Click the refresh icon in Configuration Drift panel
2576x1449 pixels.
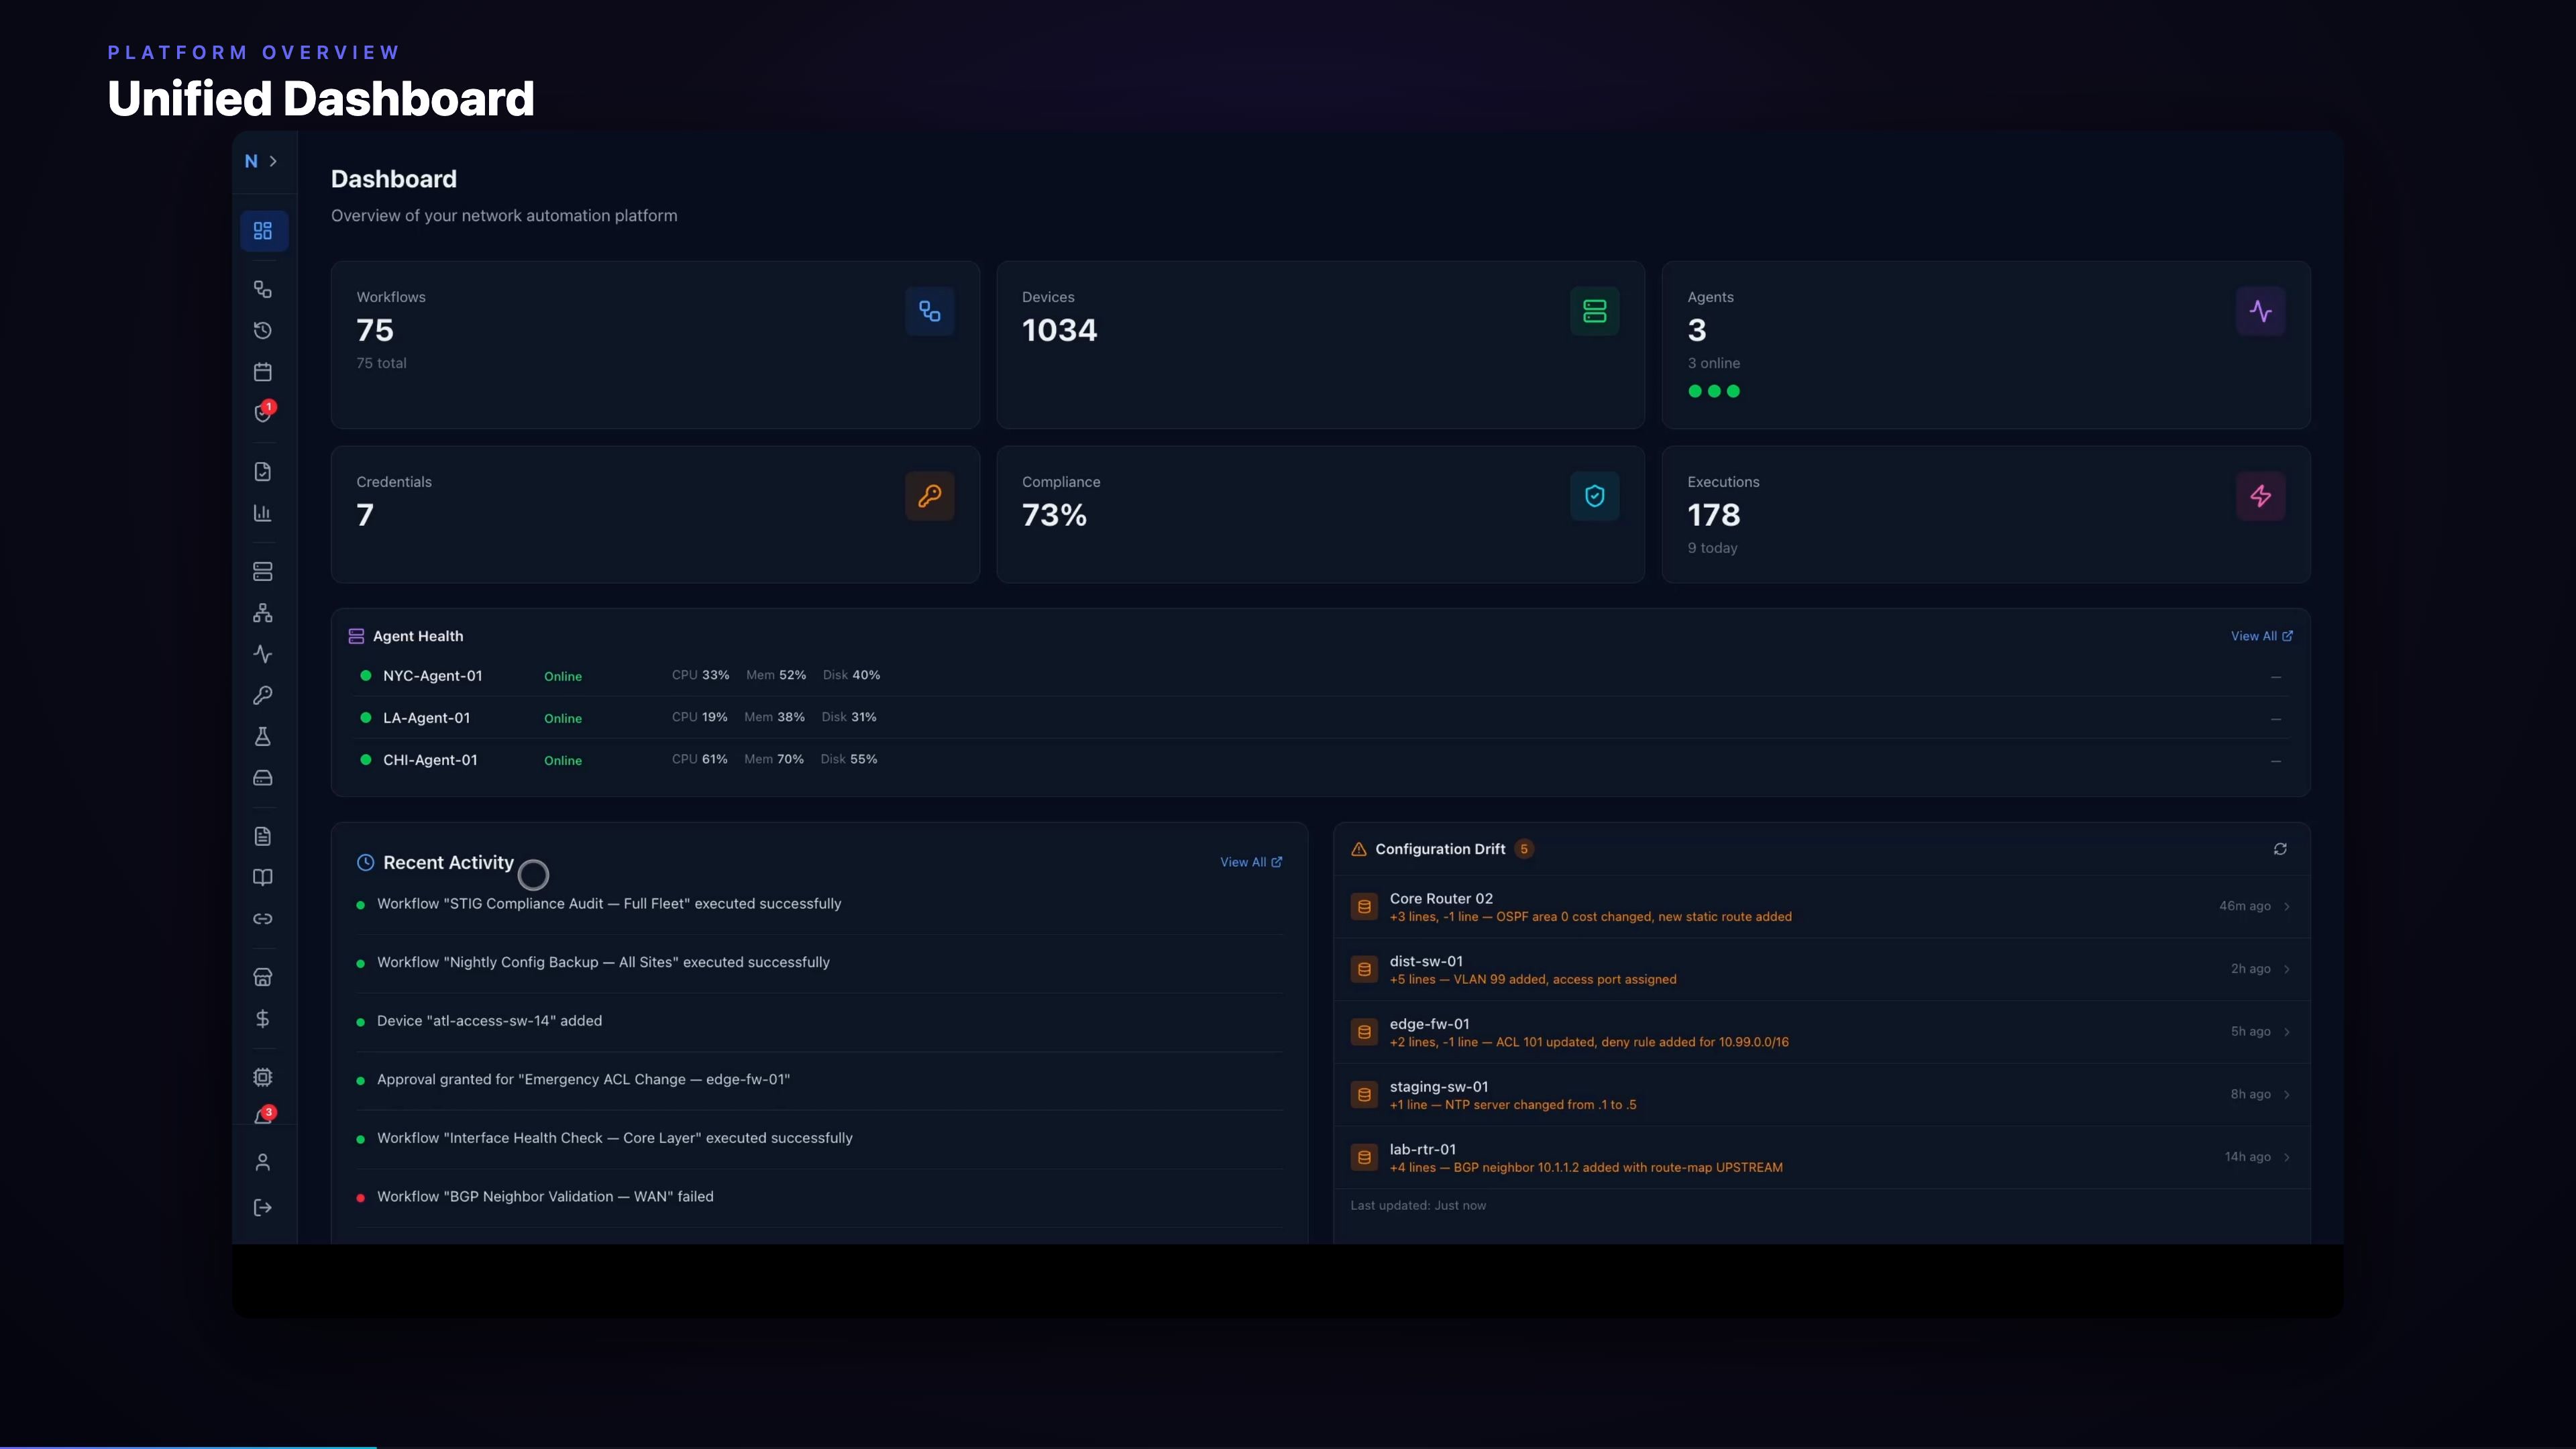click(2281, 848)
